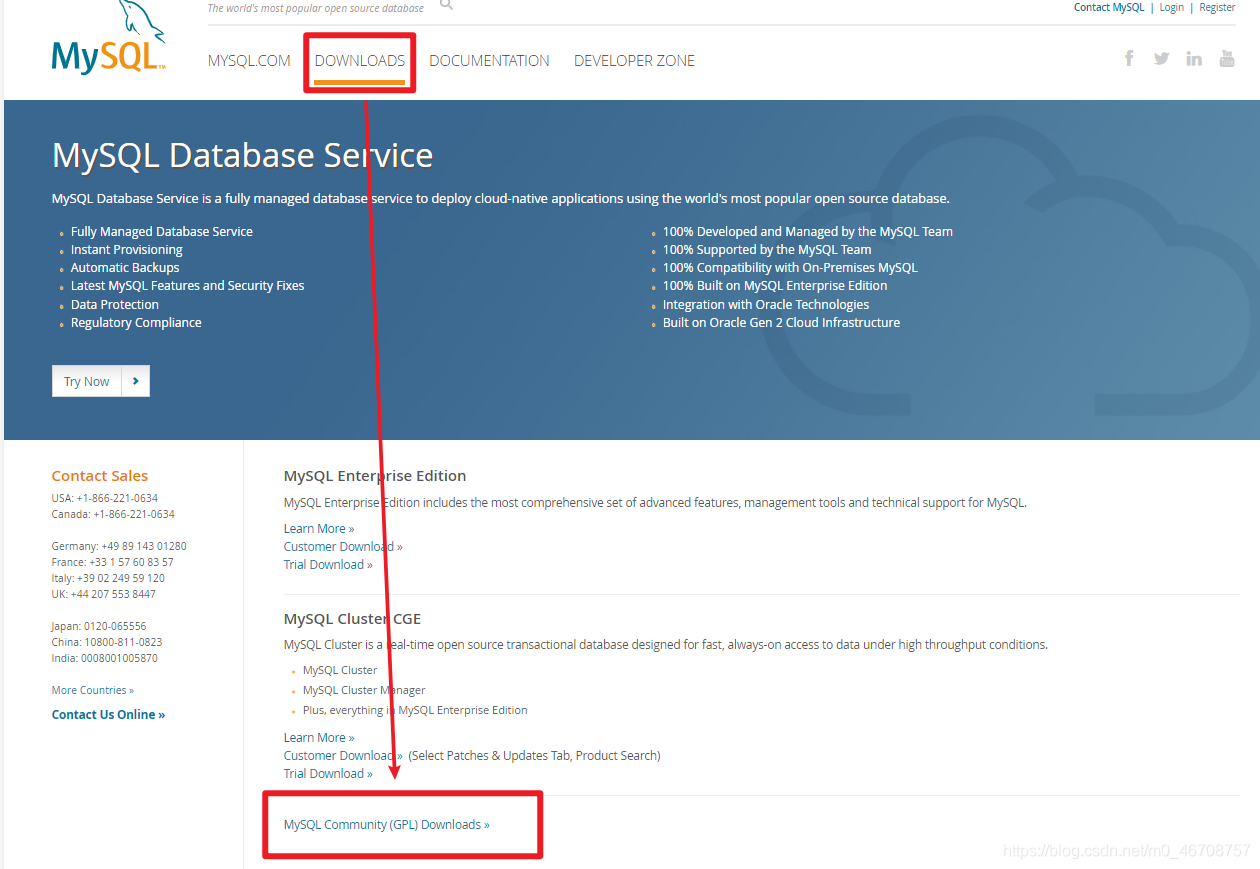Click the Login link
The height and width of the screenshot is (869, 1260).
pyautogui.click(x=1172, y=7)
